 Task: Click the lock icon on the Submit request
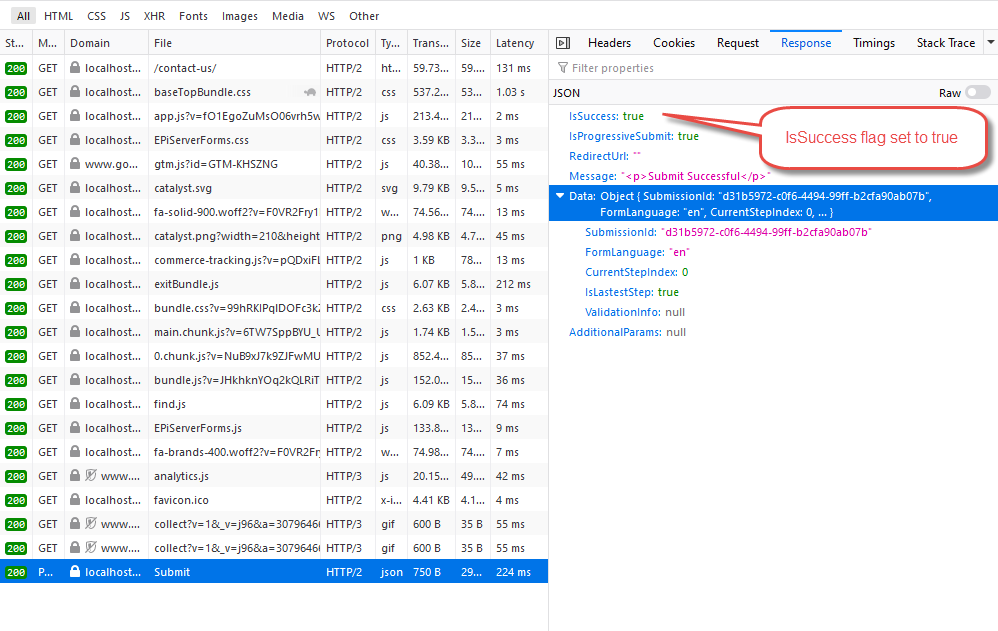pyautogui.click(x=75, y=572)
